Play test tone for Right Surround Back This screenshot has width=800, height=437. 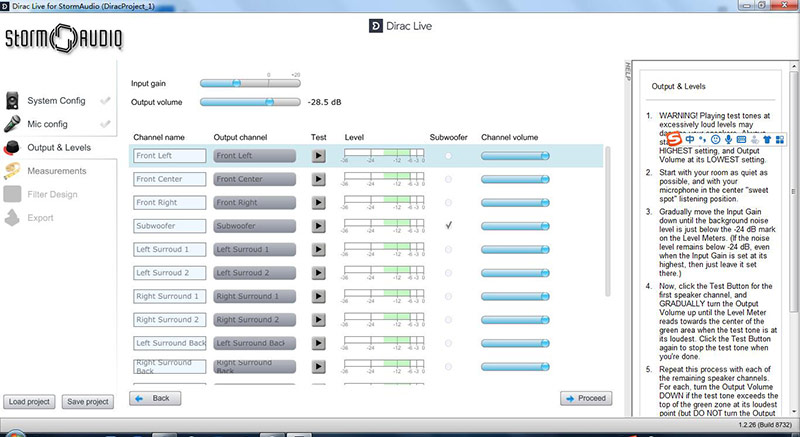point(318,367)
